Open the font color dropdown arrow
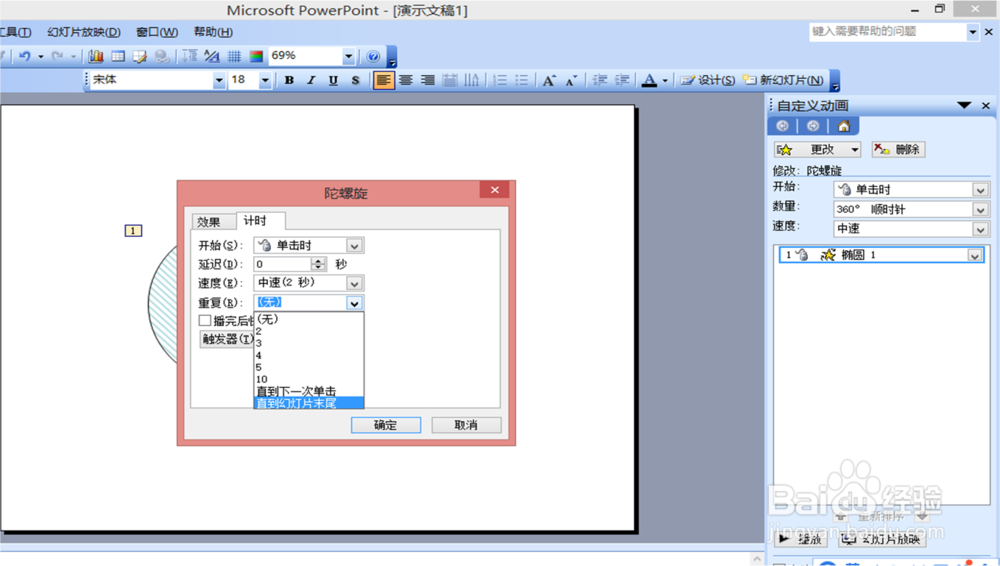Screen dimensions: 1000x566 point(665,80)
